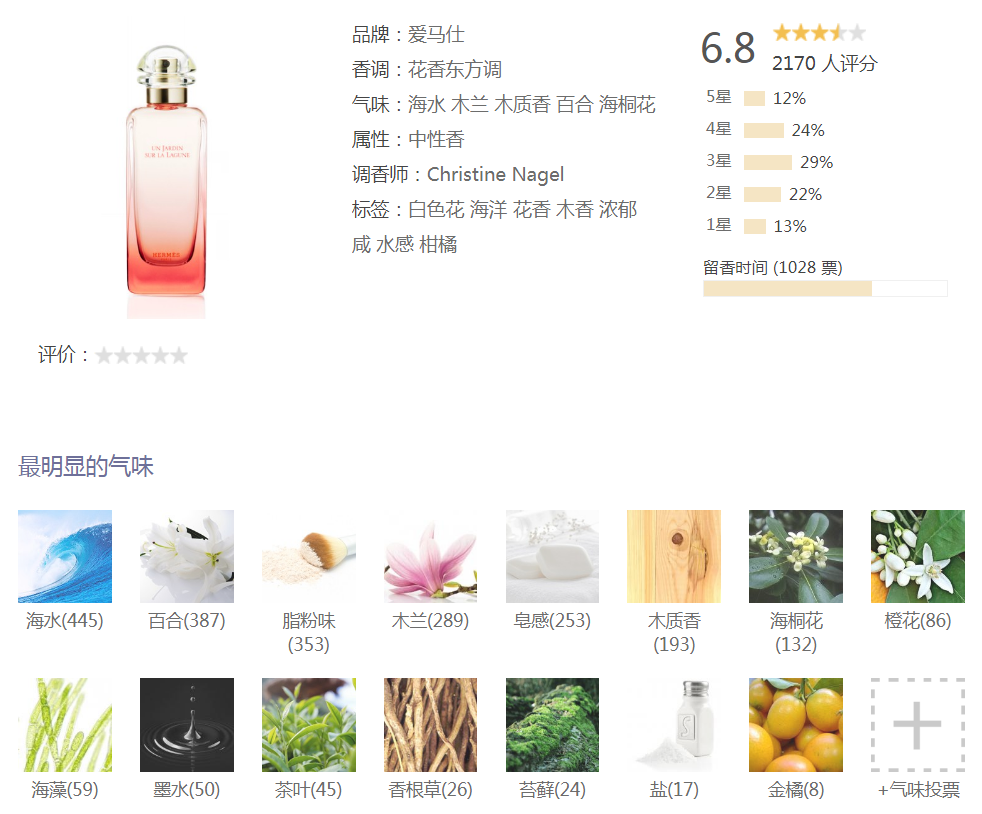Click scent note 海桐花 in 气味 row

click(x=628, y=105)
